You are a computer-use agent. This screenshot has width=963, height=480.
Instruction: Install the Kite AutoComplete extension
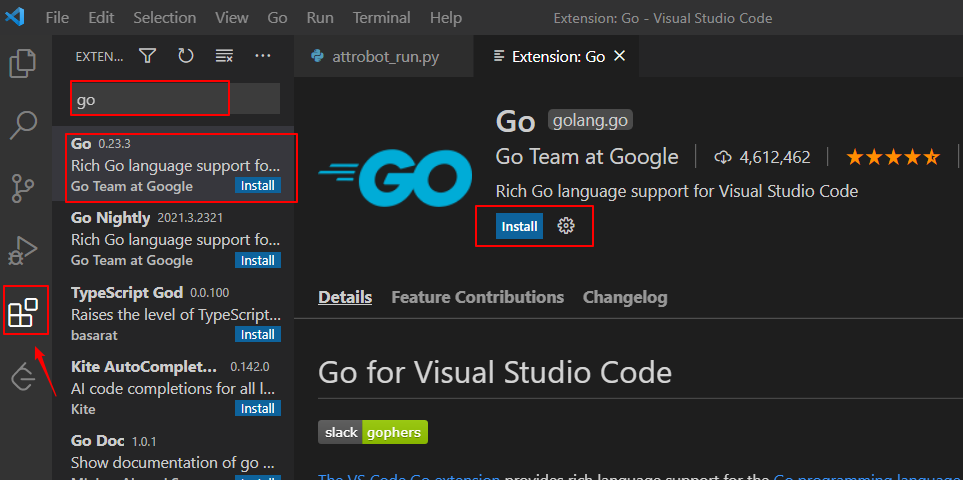258,408
